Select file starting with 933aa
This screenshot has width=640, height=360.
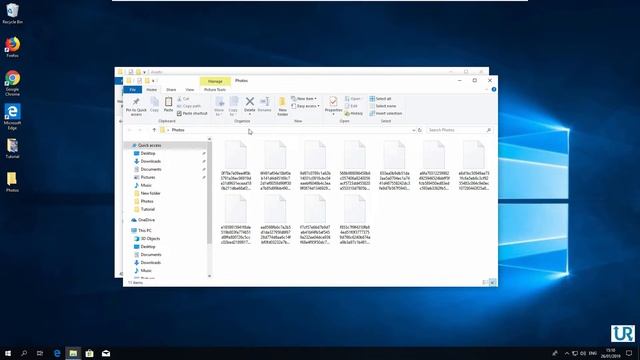(394, 165)
